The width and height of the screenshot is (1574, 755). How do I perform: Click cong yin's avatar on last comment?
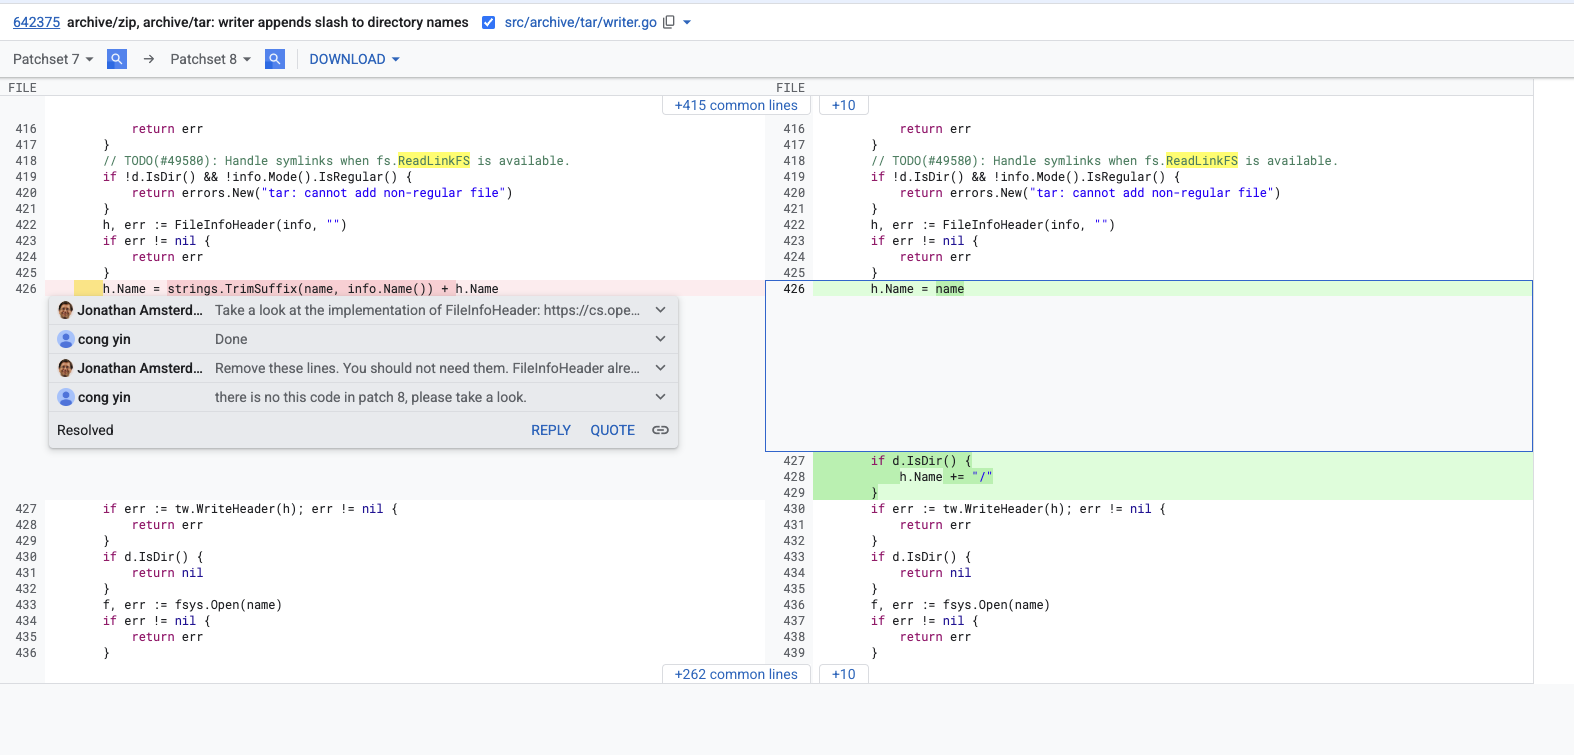pyautogui.click(x=66, y=397)
